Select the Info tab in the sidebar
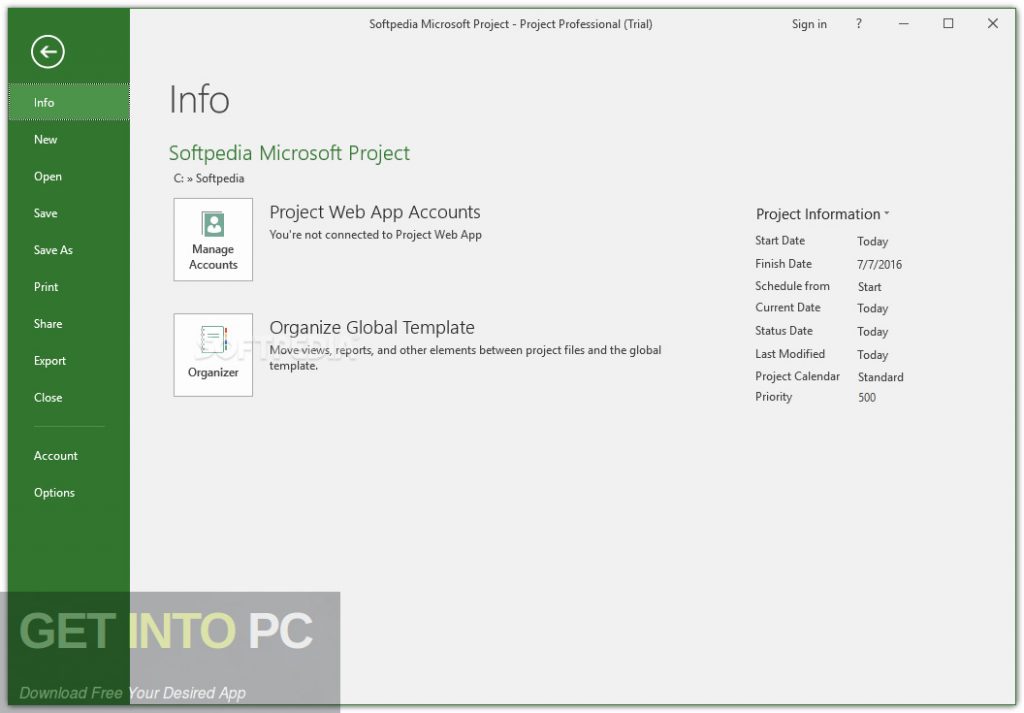The image size is (1024, 713). pos(69,103)
